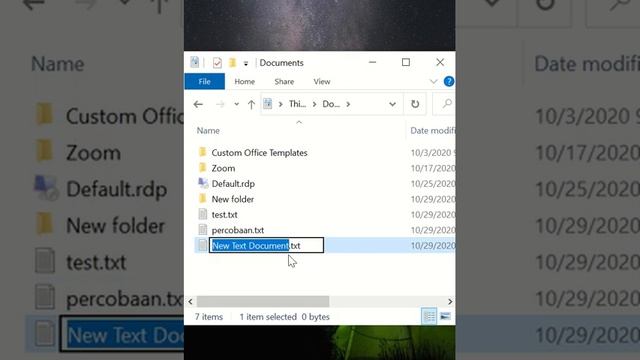Select the test.txt file
Image resolution: width=640 pixels, height=360 pixels.
224,215
